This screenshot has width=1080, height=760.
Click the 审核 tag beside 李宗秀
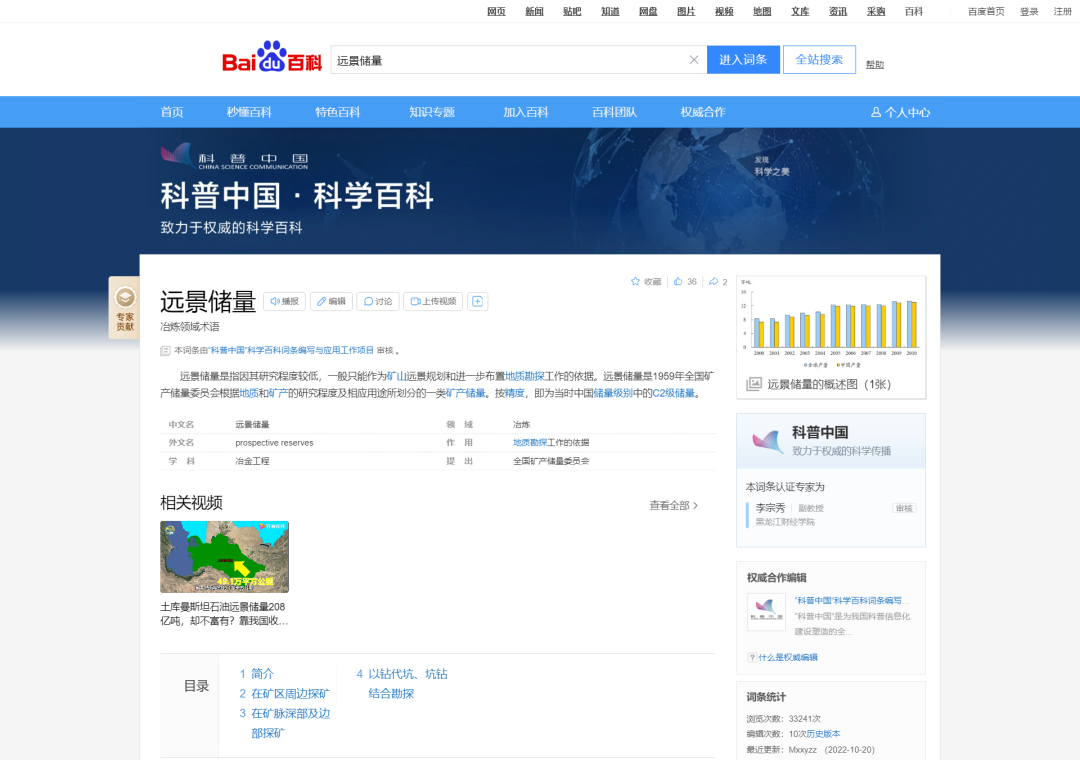(904, 508)
